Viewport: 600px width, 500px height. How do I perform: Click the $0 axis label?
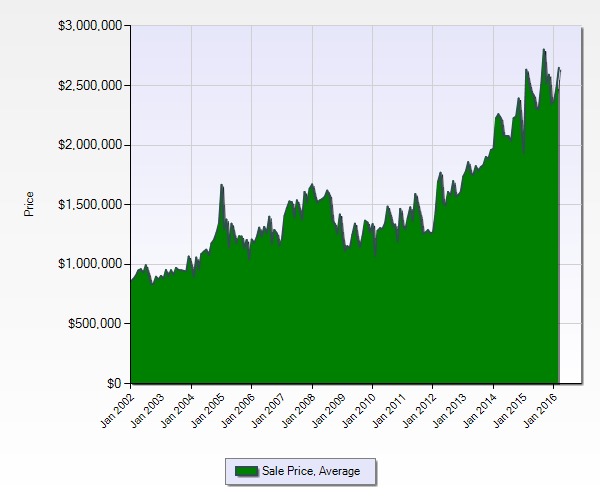[115, 383]
